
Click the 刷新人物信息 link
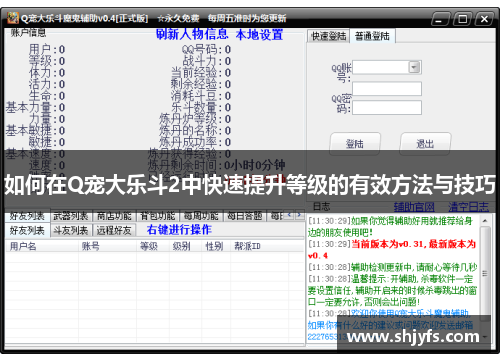[x=192, y=34]
